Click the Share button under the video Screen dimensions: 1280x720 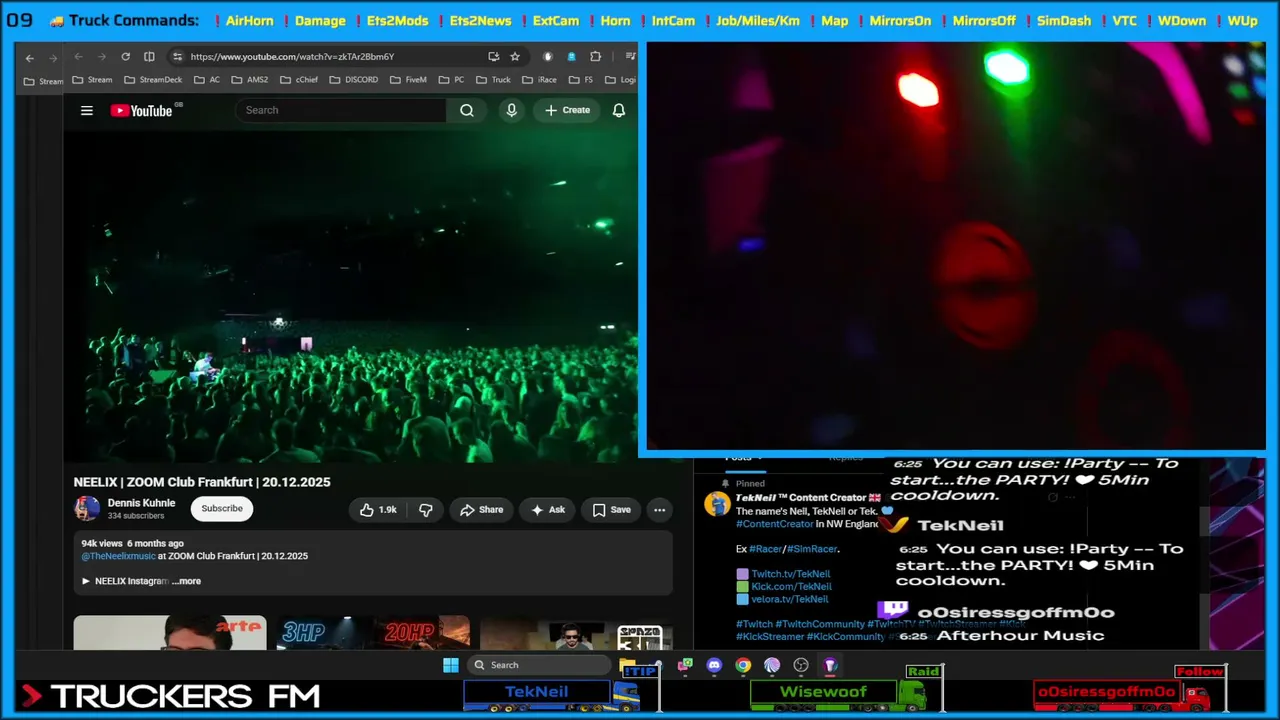click(x=481, y=510)
